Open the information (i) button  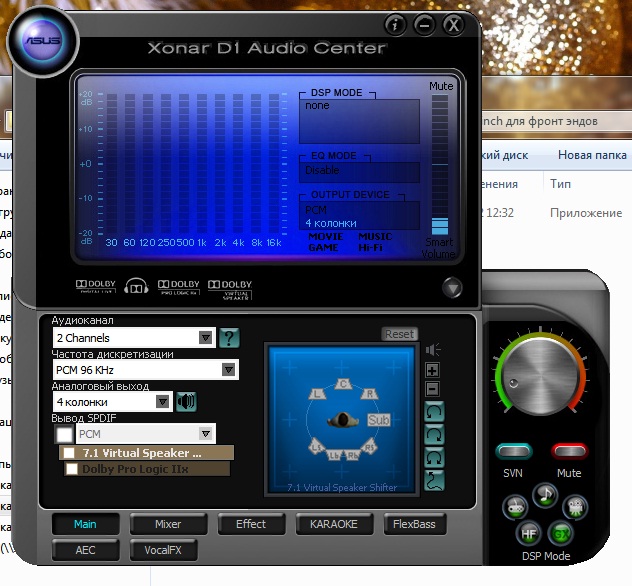(x=395, y=25)
